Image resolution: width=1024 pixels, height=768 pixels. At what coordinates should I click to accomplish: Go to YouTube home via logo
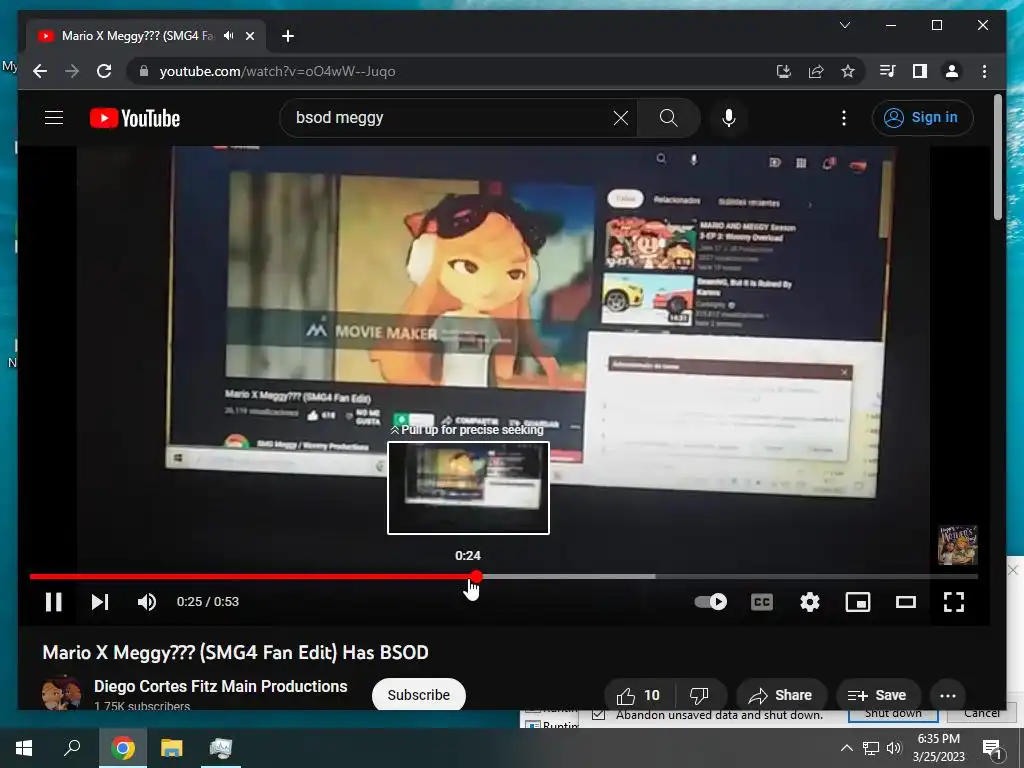pos(135,118)
